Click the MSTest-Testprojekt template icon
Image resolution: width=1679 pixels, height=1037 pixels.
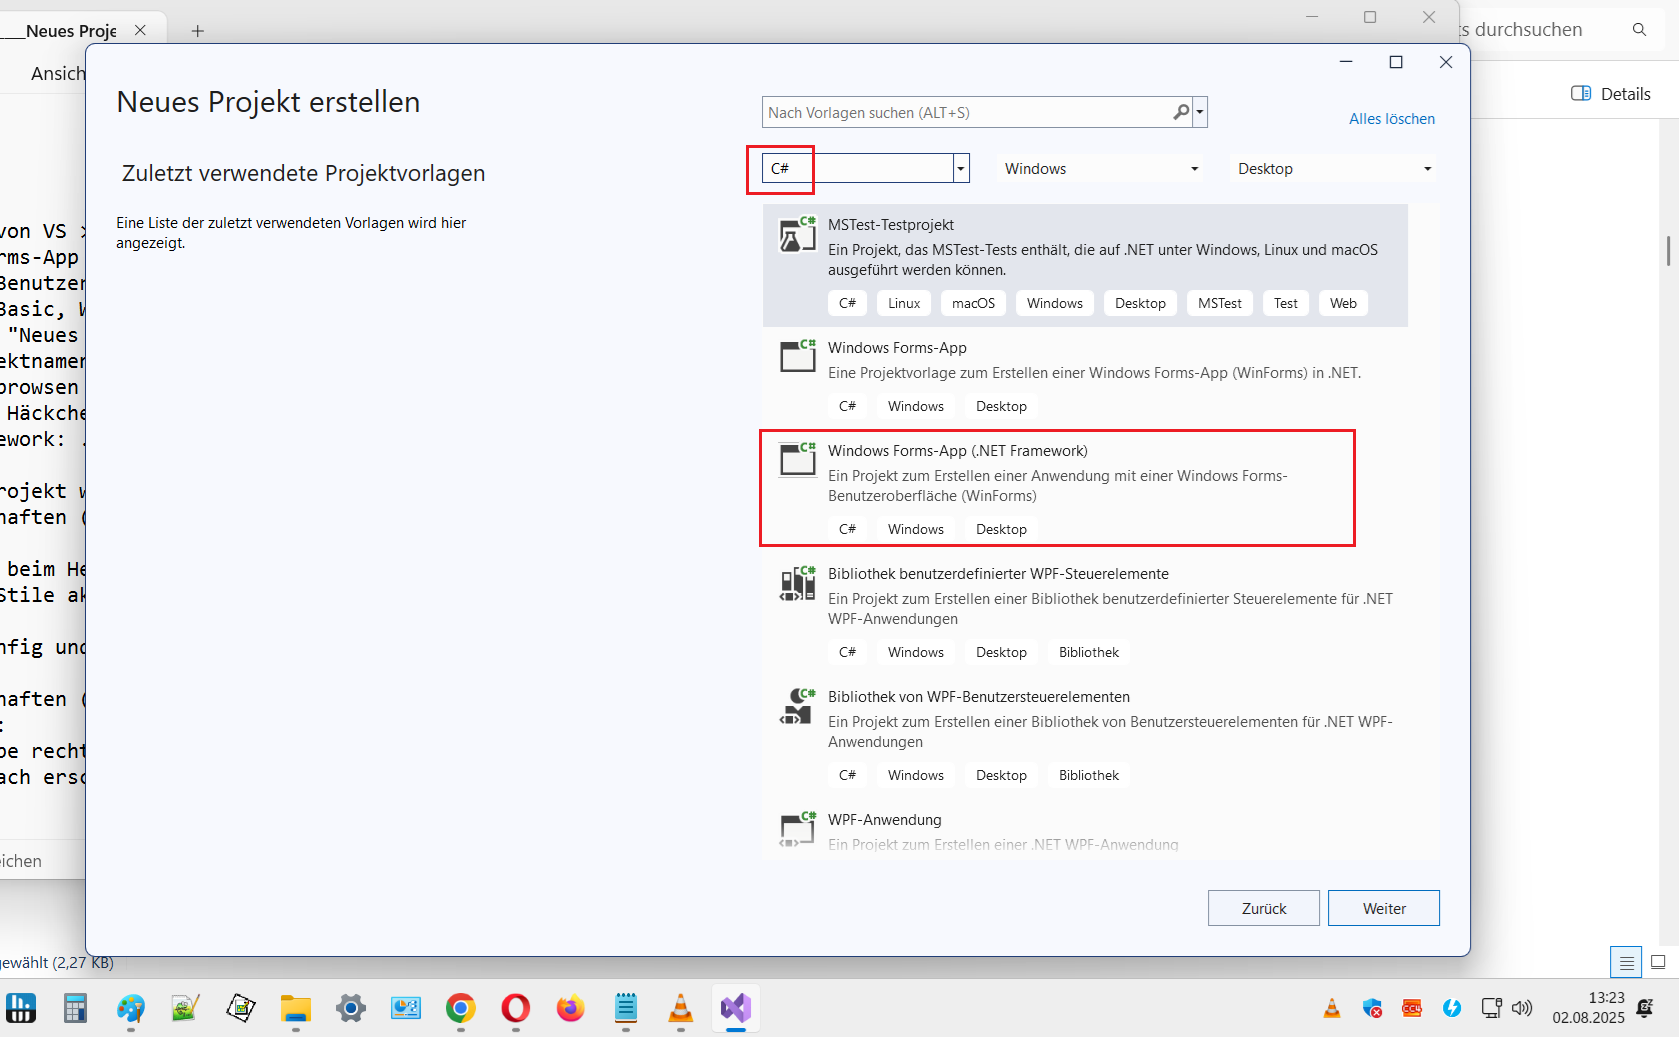[x=797, y=235]
